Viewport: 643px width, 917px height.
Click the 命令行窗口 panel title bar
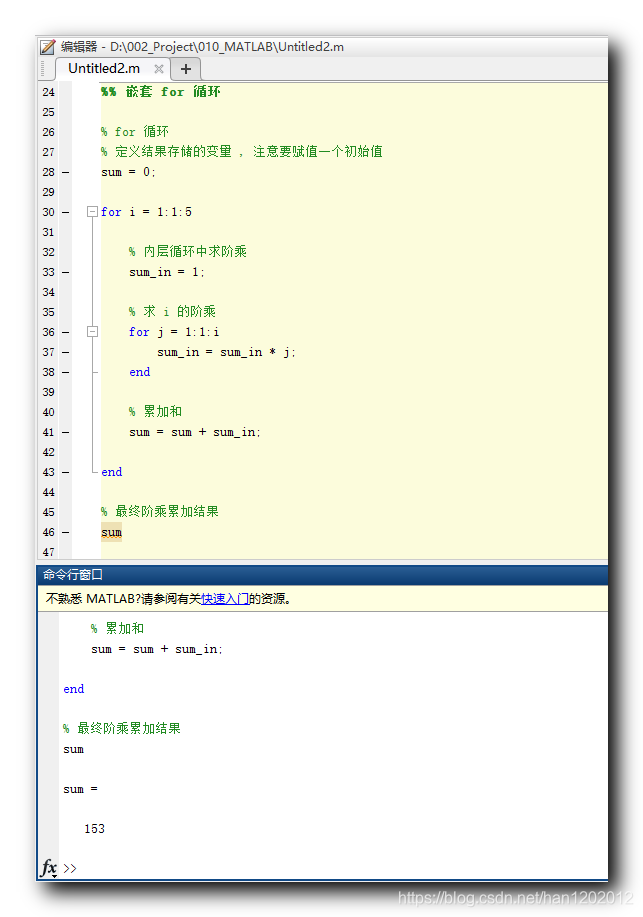[322, 575]
